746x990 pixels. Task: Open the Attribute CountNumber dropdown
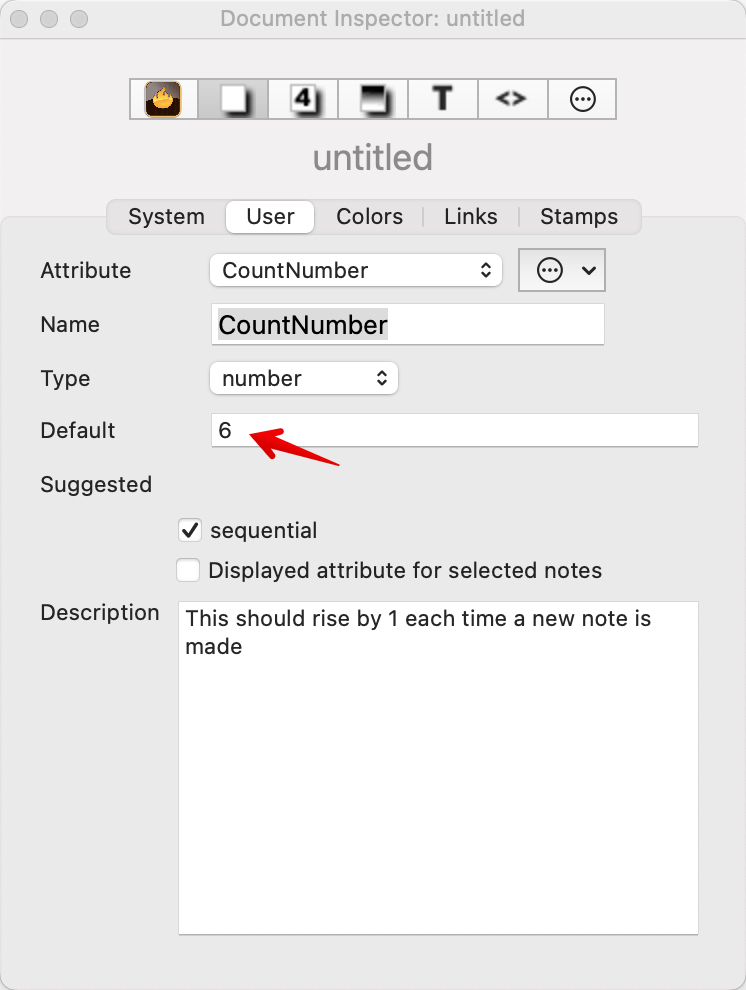coord(356,270)
